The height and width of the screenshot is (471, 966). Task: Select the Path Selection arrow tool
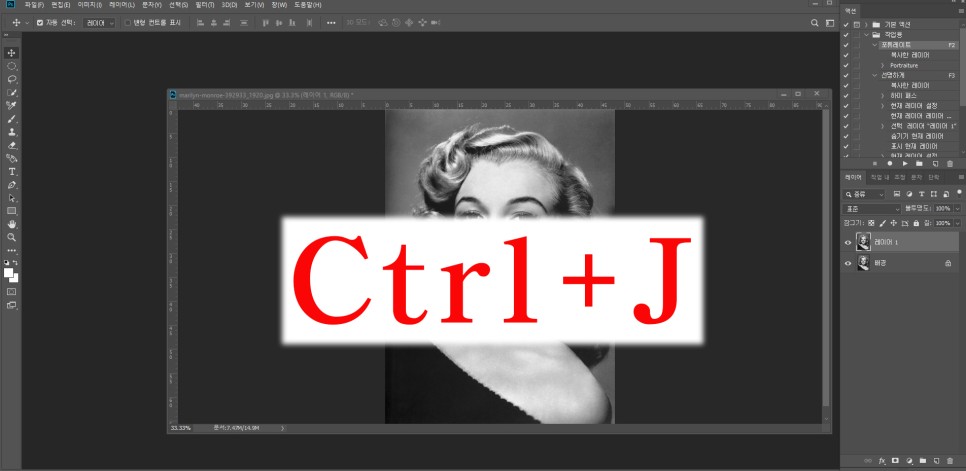(12, 198)
